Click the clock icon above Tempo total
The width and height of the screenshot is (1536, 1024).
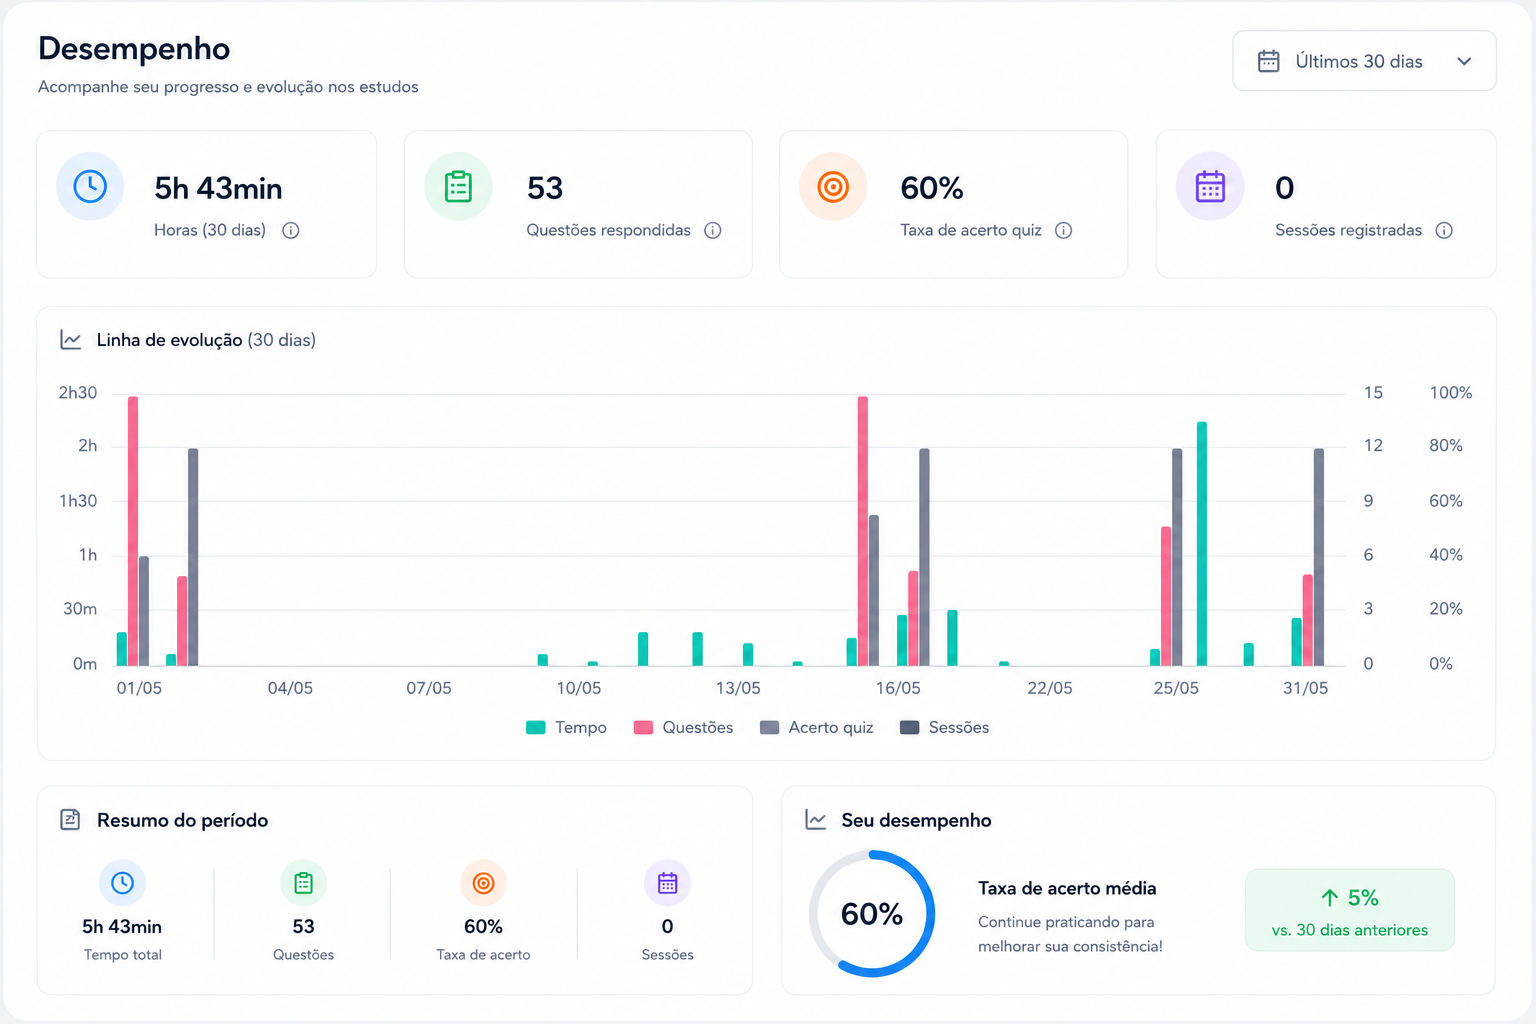(x=122, y=883)
